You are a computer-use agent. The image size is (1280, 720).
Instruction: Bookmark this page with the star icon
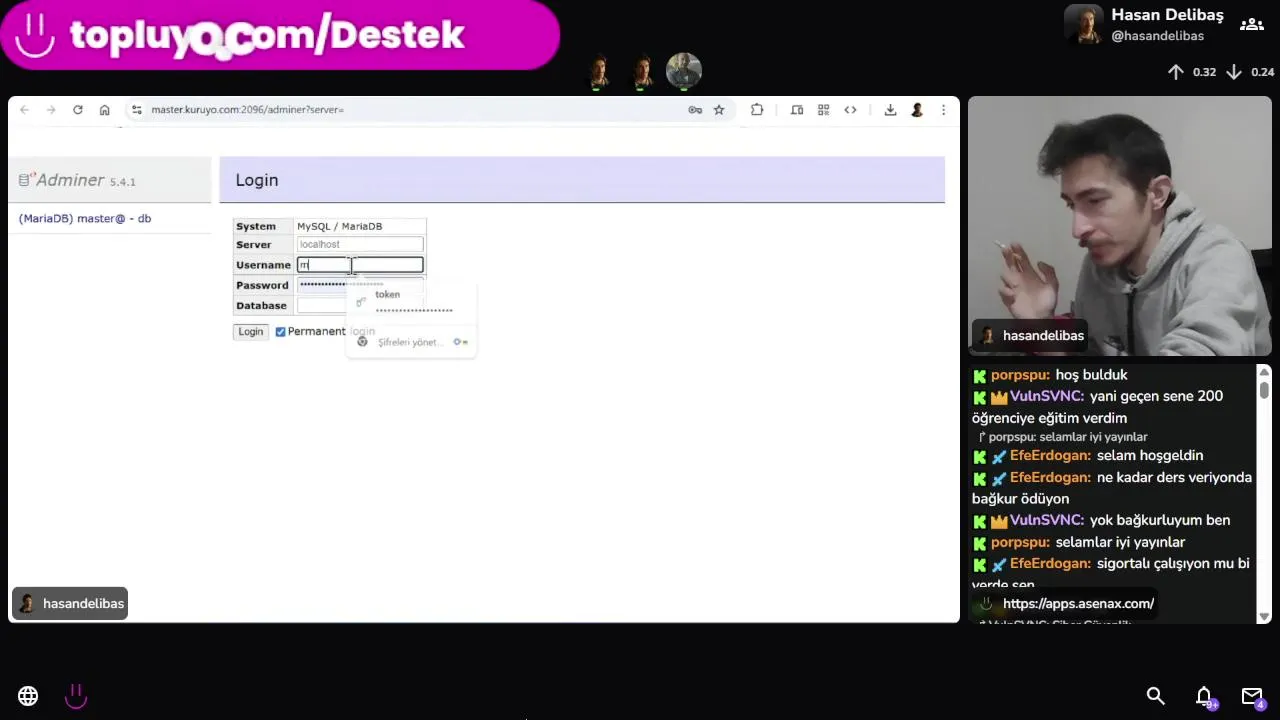(x=719, y=110)
